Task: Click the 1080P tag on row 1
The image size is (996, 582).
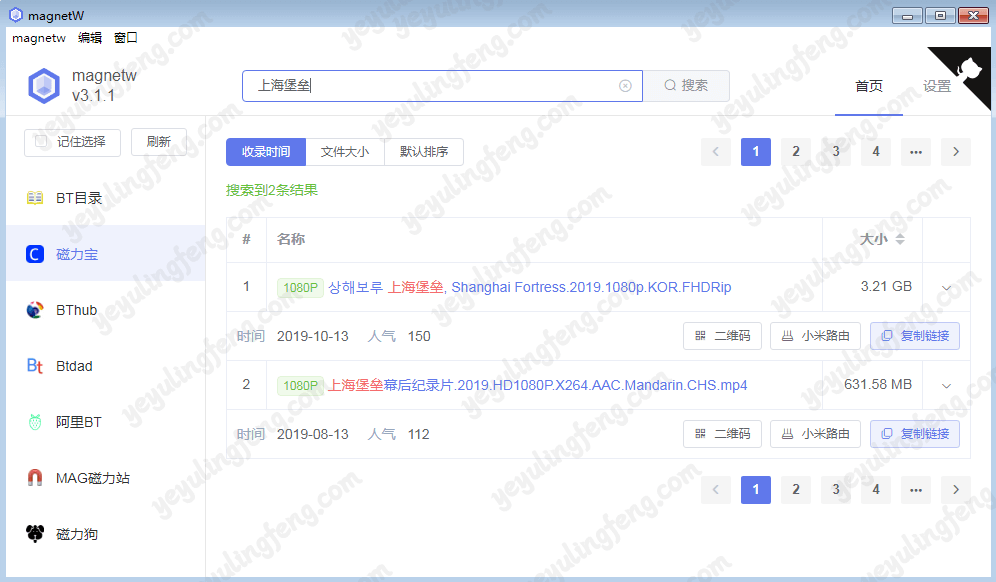Action: coord(300,288)
